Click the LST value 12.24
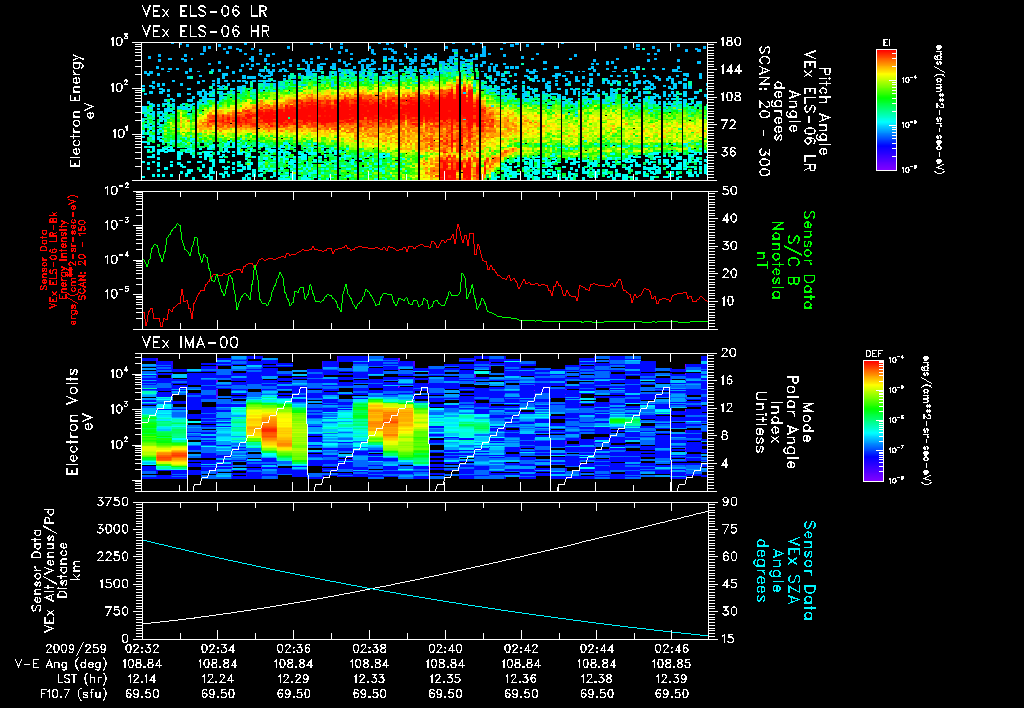 tap(218, 679)
